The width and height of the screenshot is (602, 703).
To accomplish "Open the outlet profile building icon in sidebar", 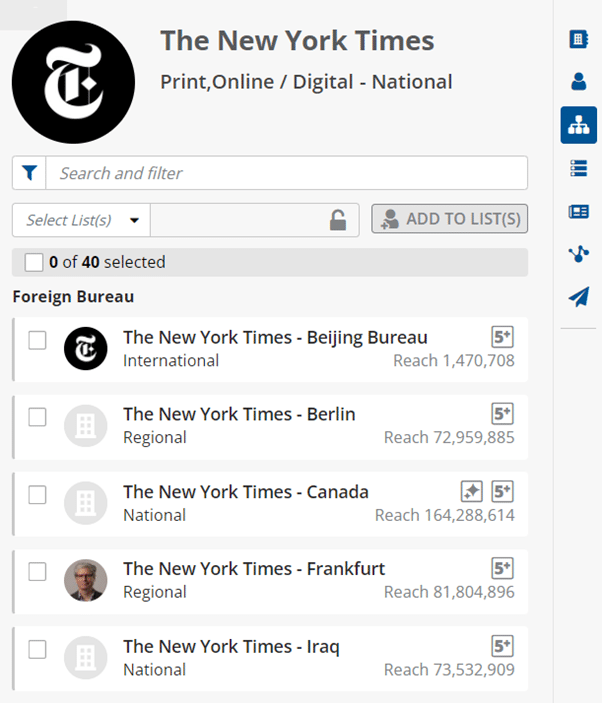I will 578,39.
